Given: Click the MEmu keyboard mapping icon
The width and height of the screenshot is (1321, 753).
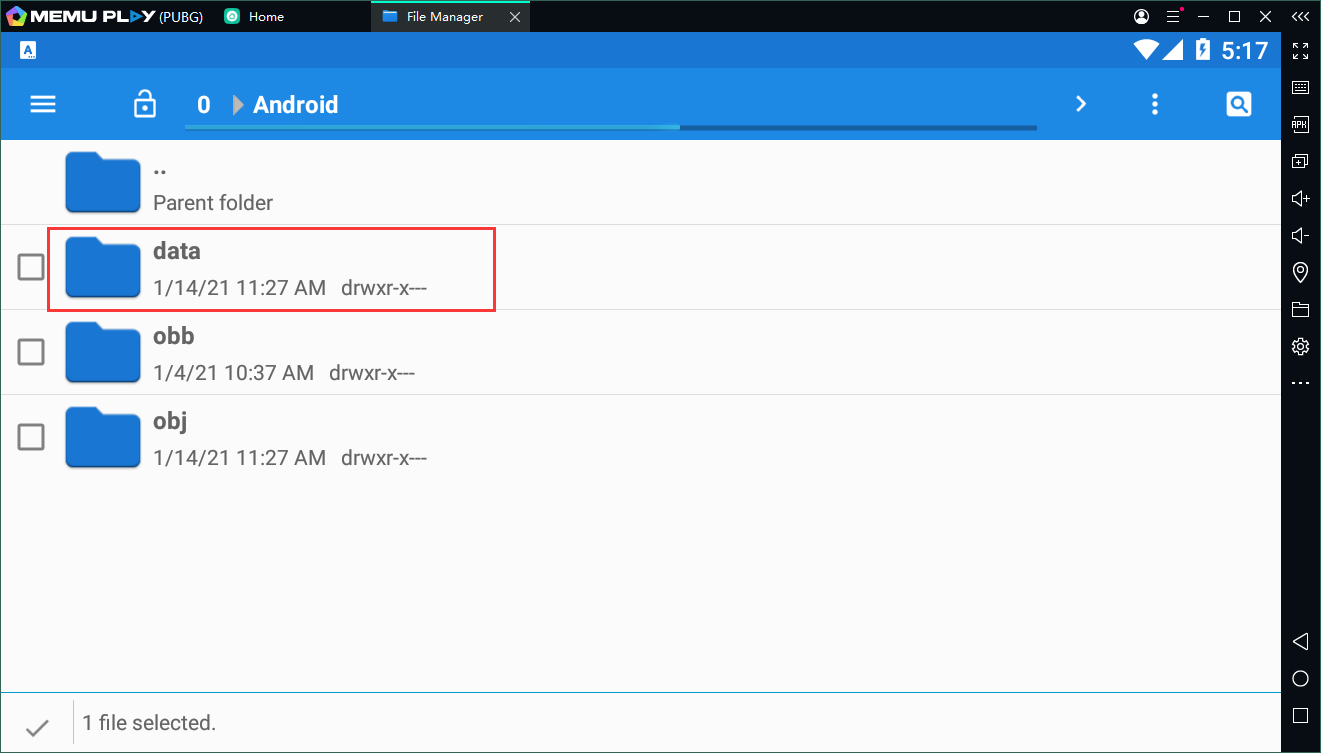Looking at the screenshot, I should click(x=1300, y=87).
